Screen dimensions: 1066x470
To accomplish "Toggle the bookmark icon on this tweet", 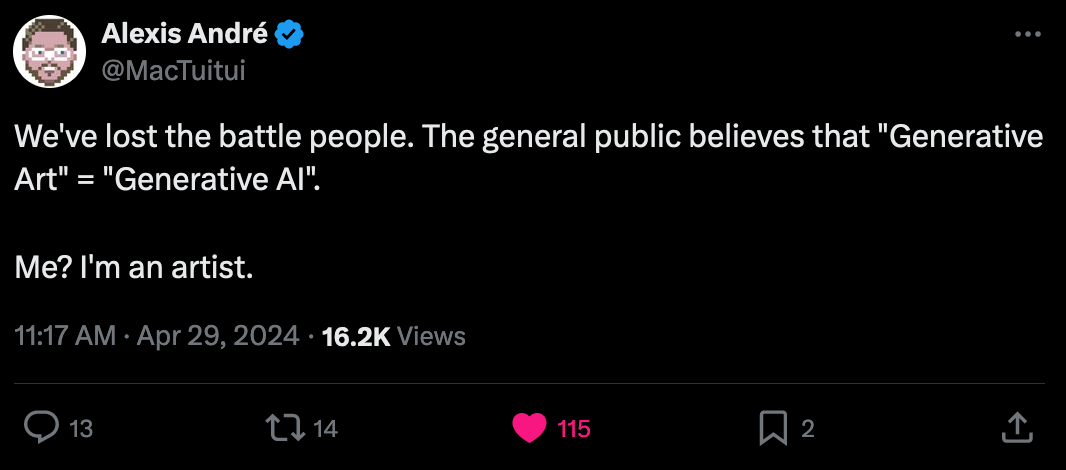I will 772,428.
